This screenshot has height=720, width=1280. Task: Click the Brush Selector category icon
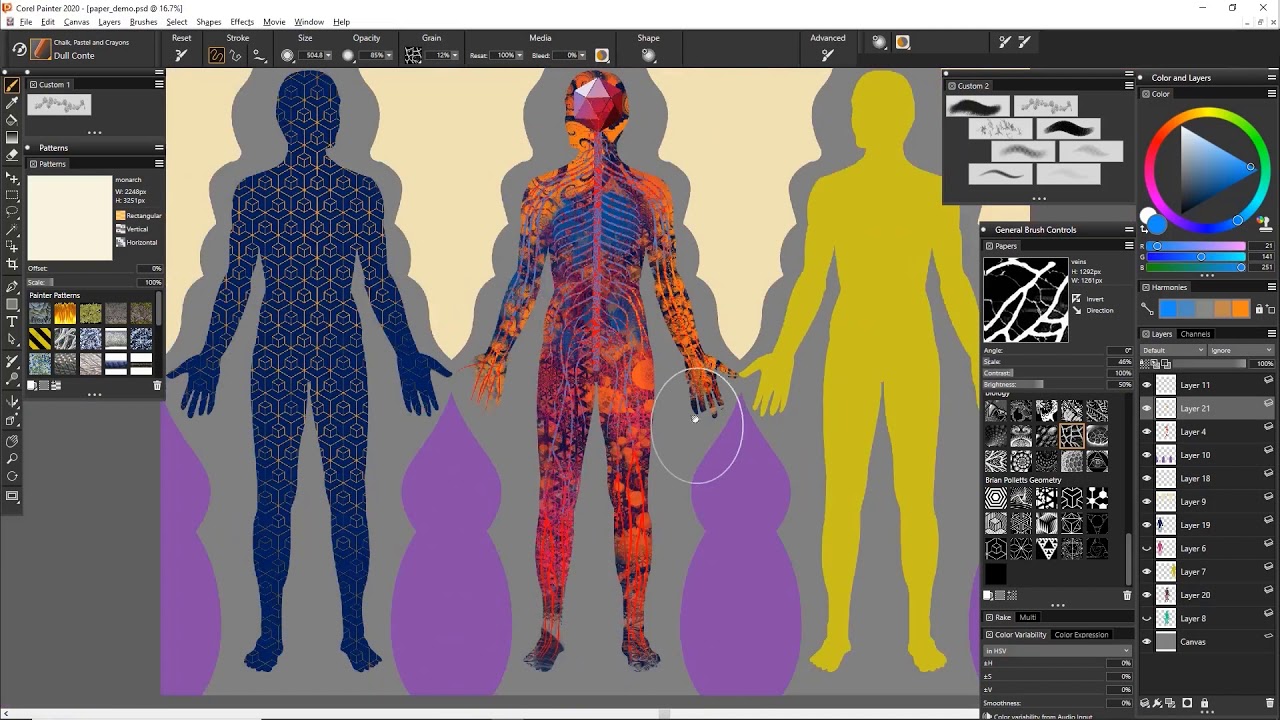pos(40,49)
